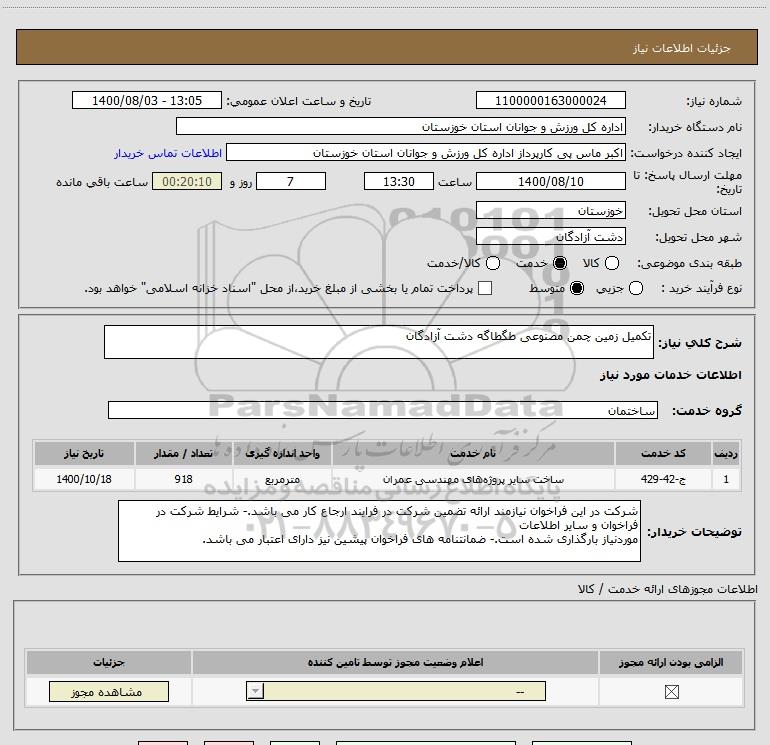
Task: Click the buyer notes text box
Action: click(379, 531)
